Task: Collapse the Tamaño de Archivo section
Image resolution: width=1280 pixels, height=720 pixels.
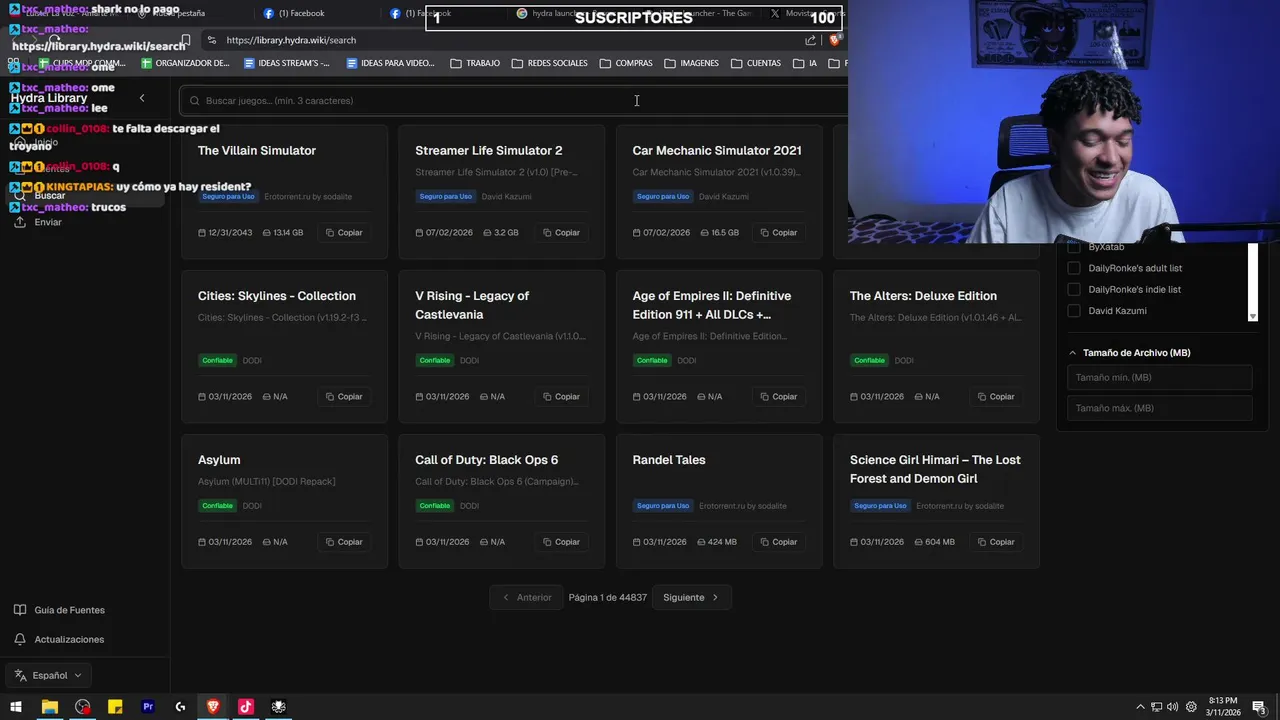Action: [x=1130, y=353]
